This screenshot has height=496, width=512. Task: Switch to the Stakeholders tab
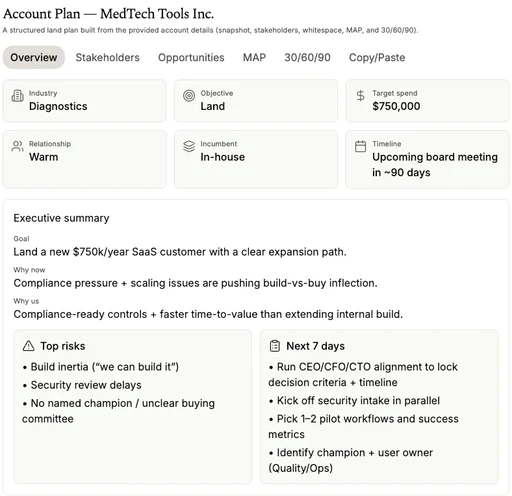(107, 57)
